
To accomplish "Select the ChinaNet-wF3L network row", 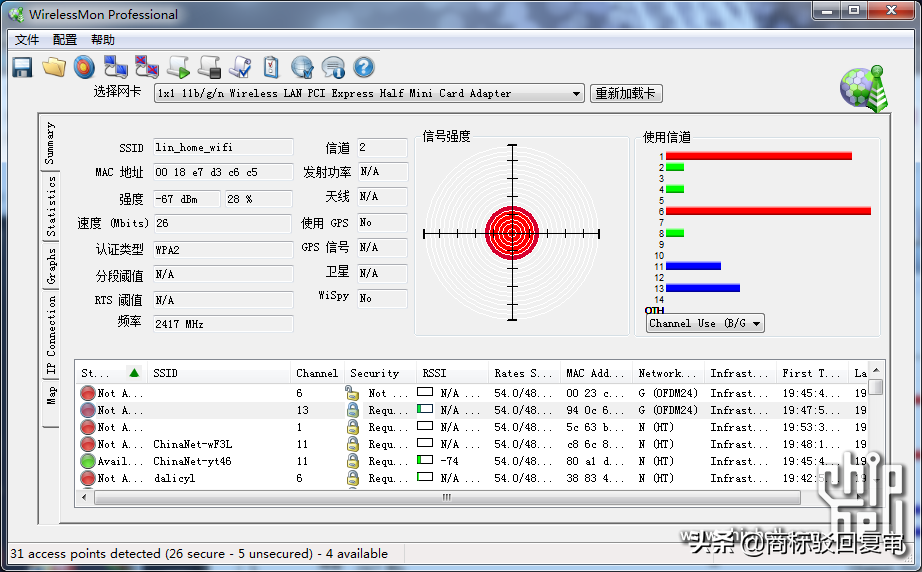I will pyautogui.click(x=473, y=444).
